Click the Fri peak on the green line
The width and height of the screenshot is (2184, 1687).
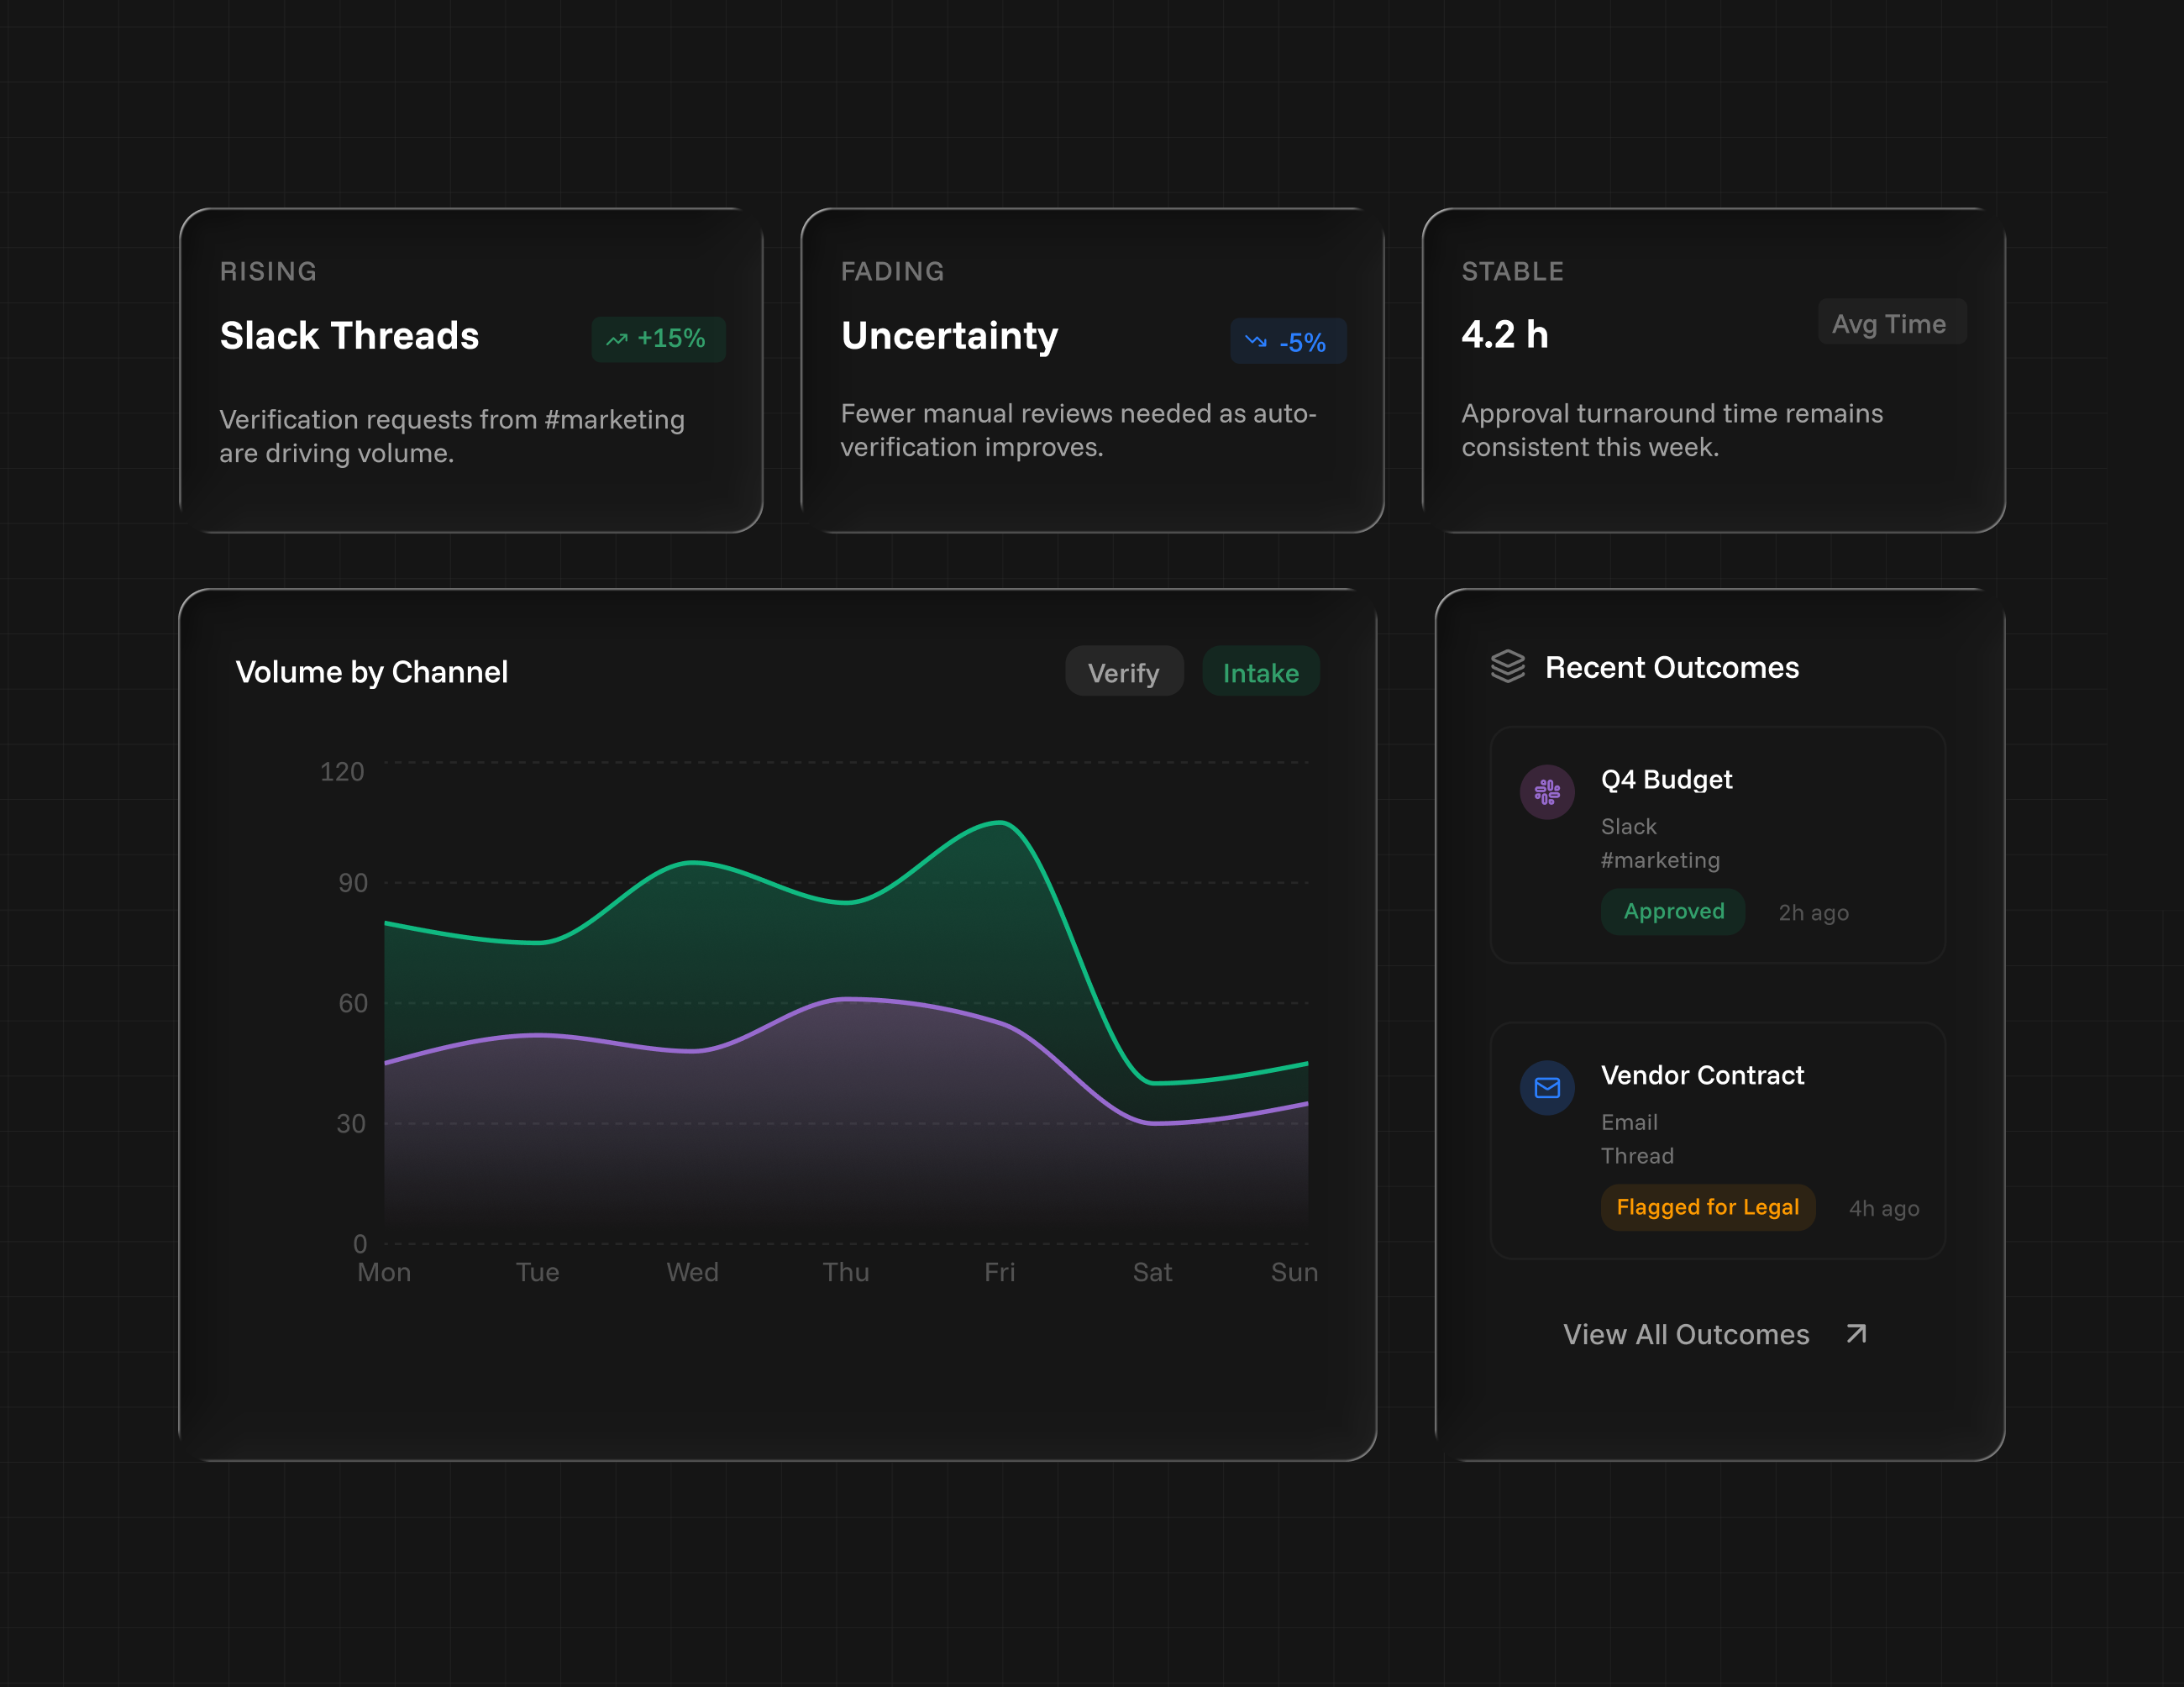click(x=1000, y=822)
